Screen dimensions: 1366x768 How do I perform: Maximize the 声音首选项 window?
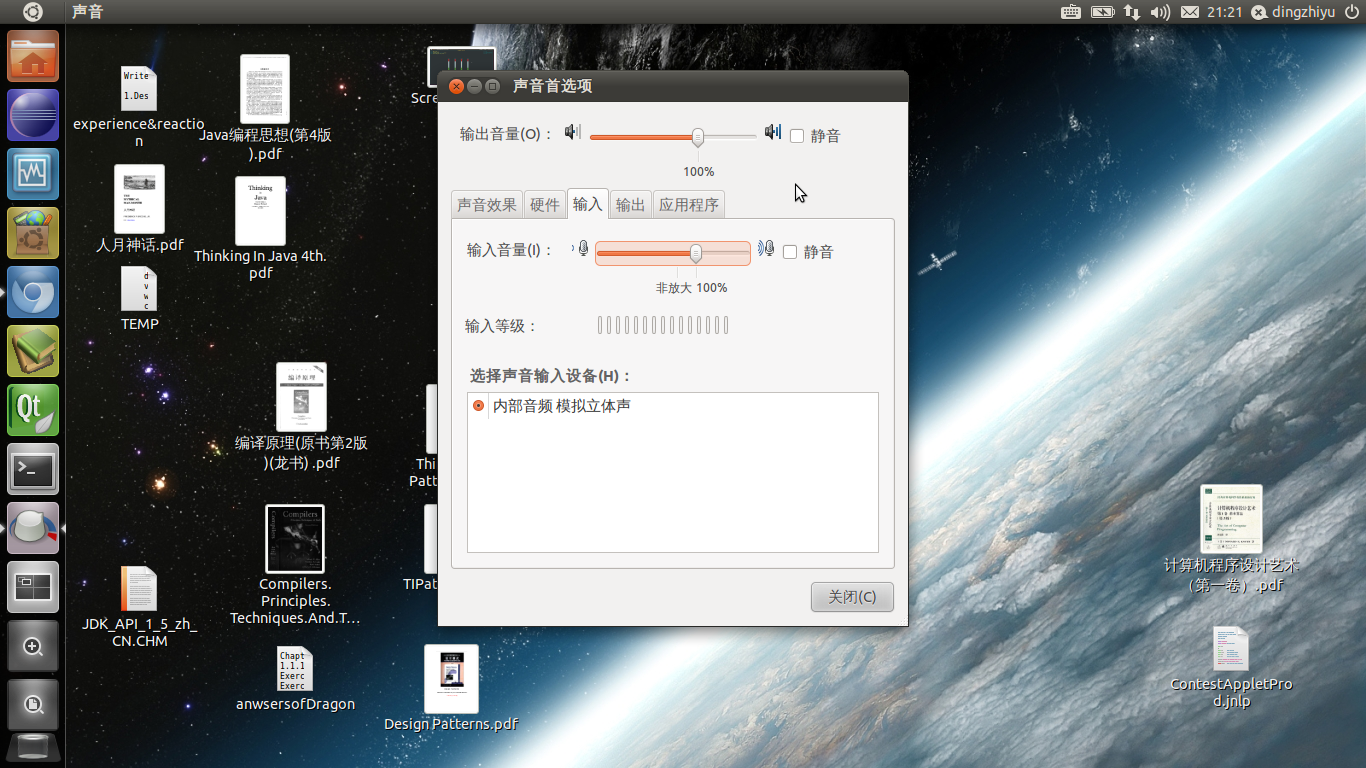492,86
